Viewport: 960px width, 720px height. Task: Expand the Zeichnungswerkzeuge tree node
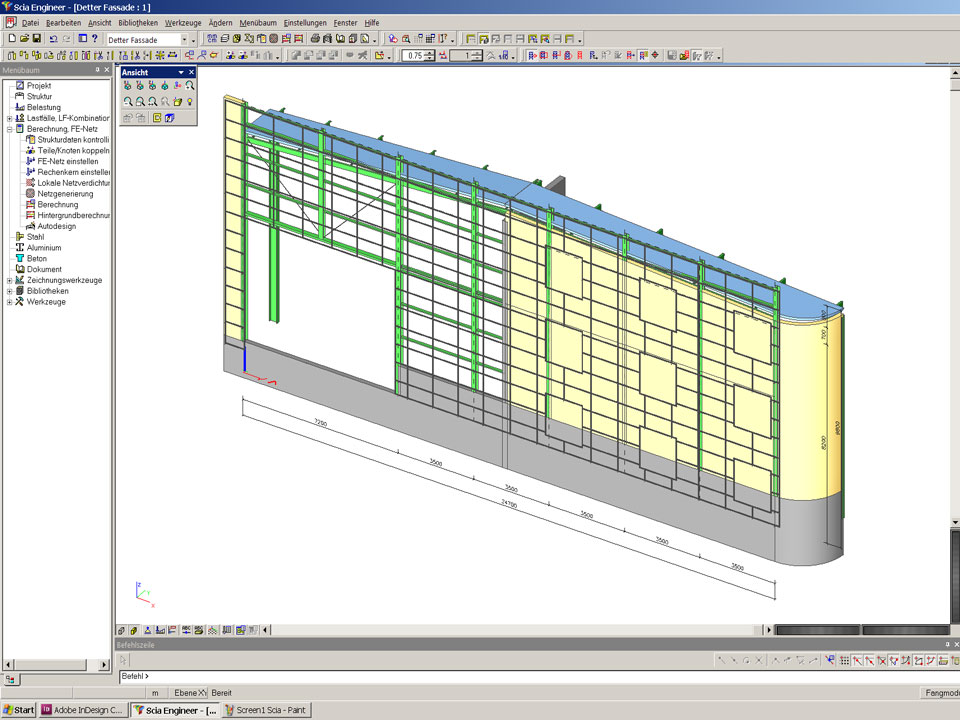9,280
